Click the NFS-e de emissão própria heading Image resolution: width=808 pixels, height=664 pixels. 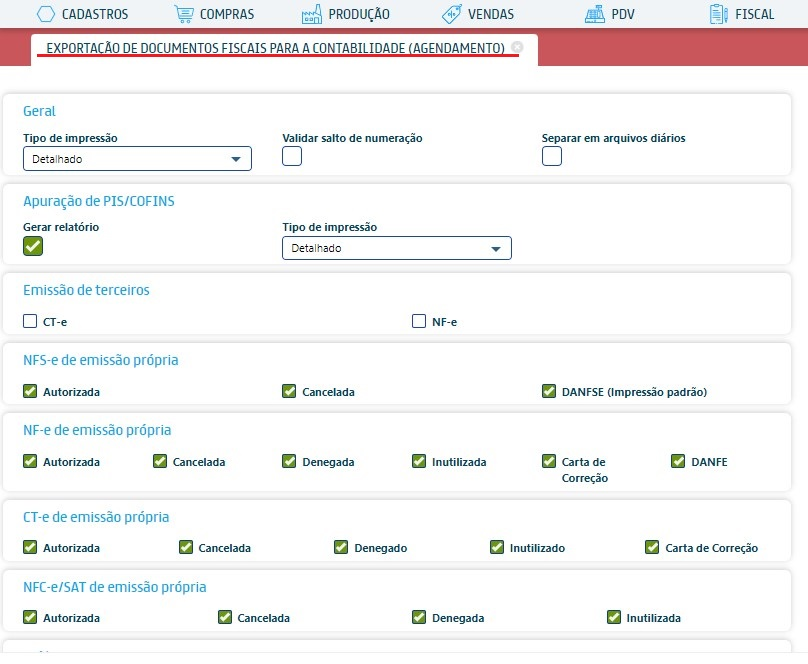[x=100, y=360]
